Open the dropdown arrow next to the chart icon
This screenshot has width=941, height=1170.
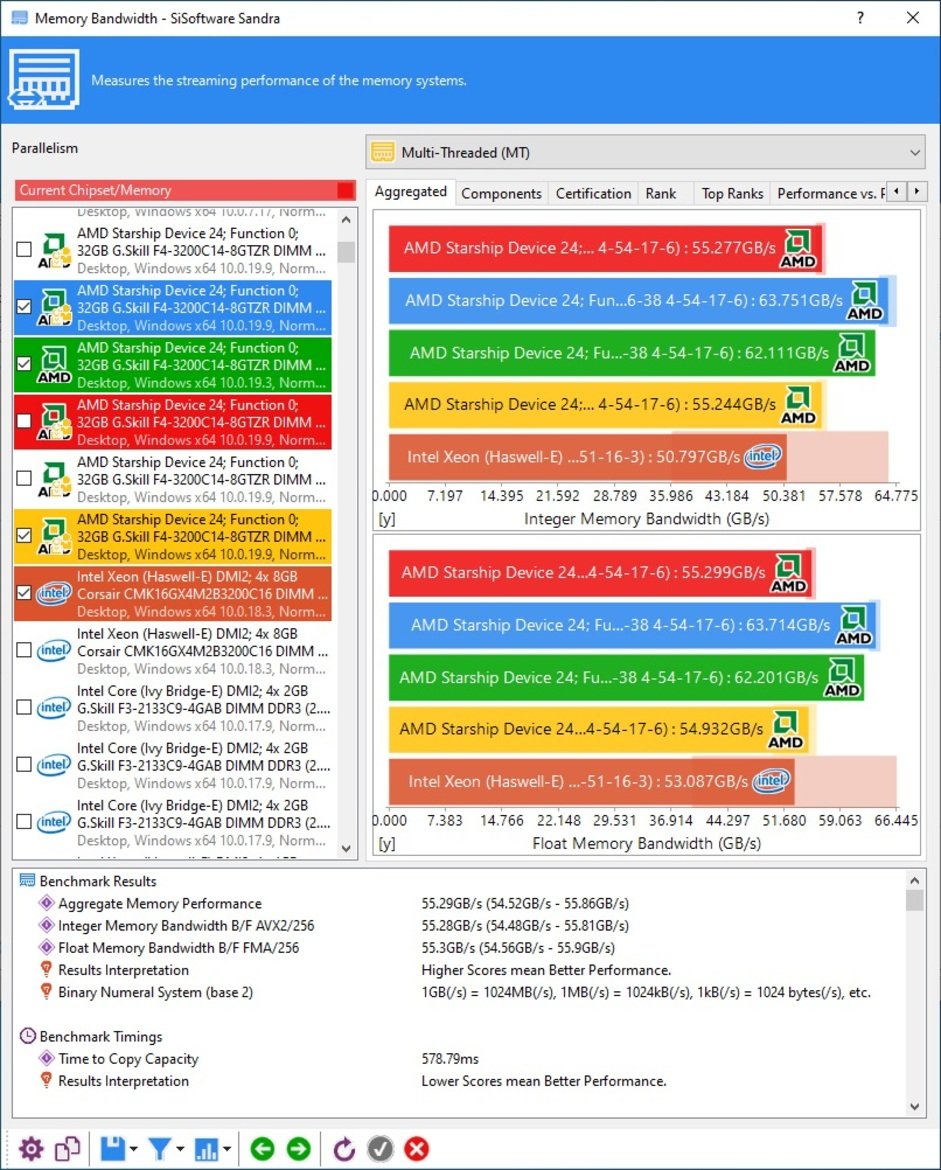tap(227, 1149)
